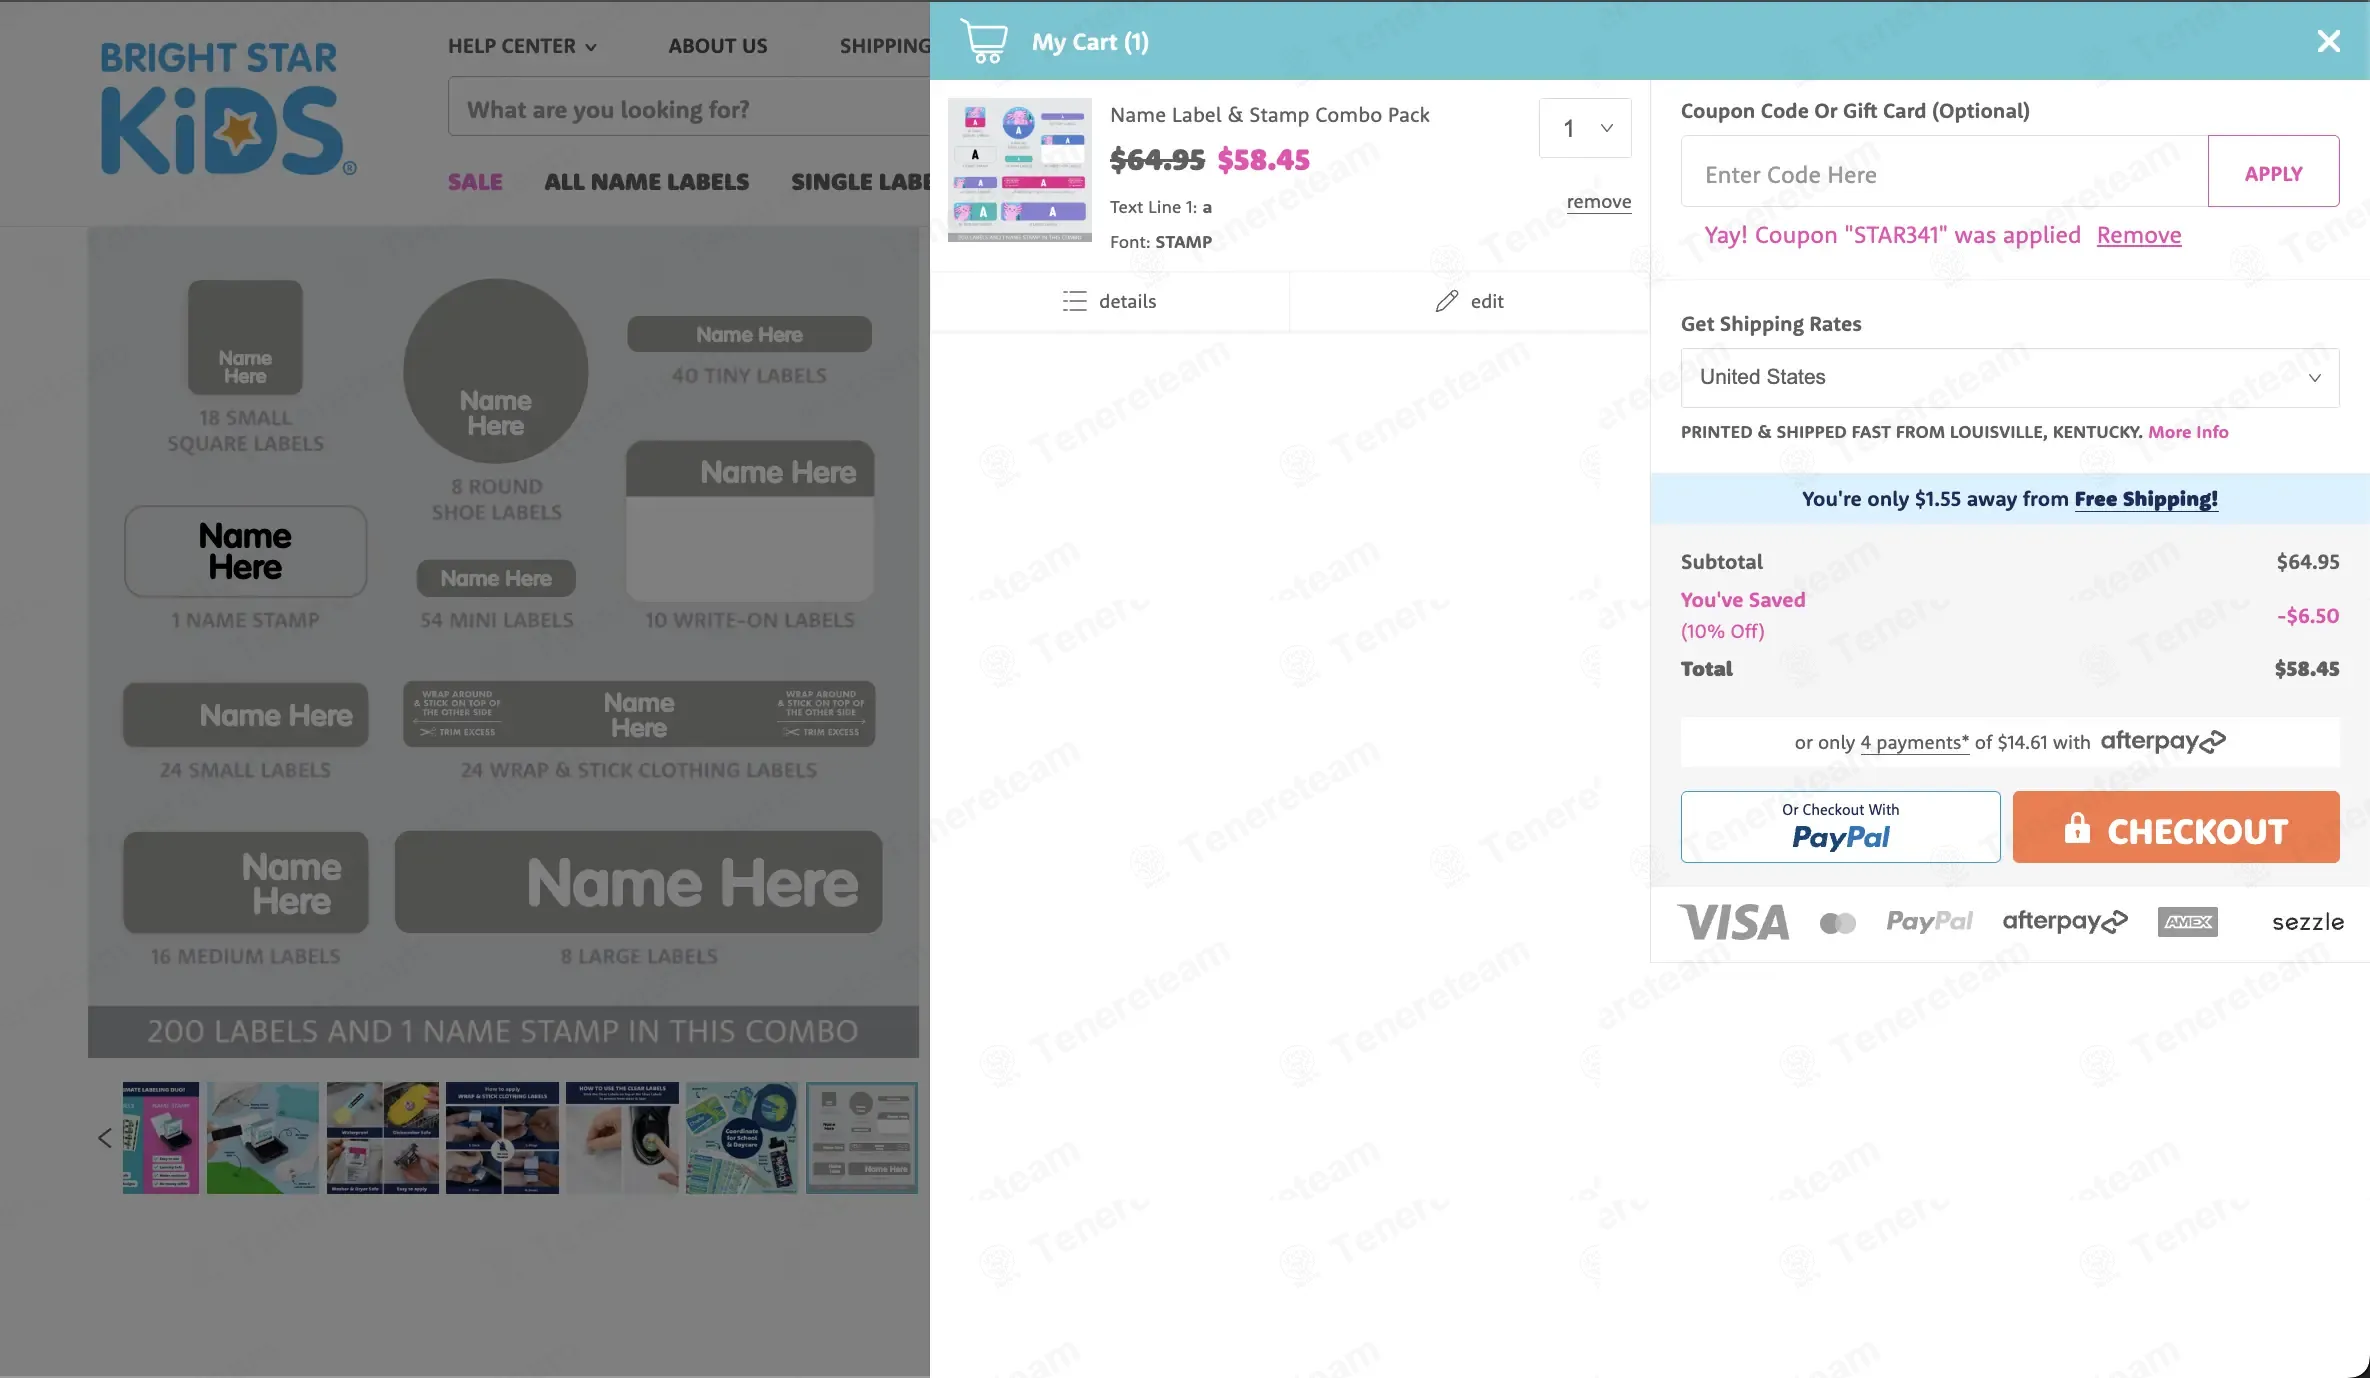Click the edit pencil icon

[1446, 301]
